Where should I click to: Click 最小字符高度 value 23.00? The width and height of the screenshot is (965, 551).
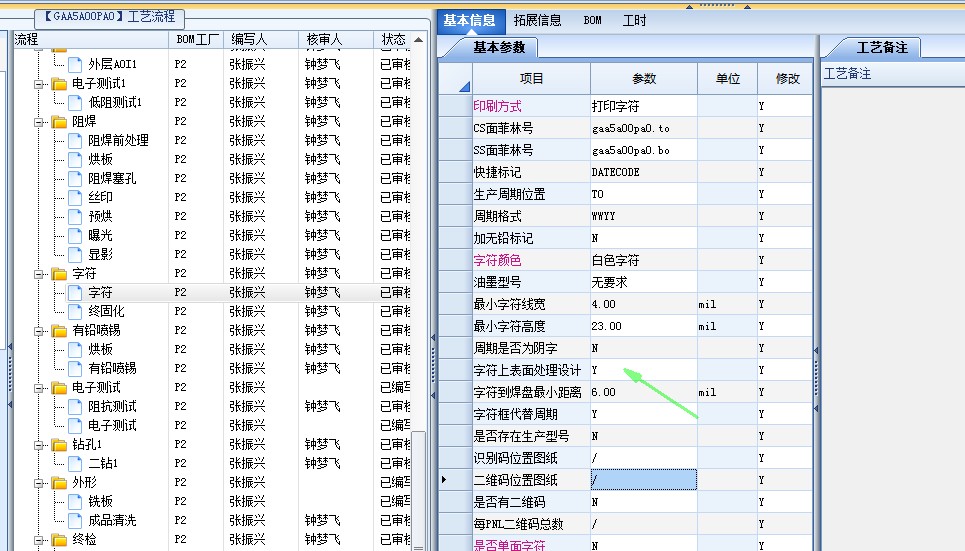(607, 326)
